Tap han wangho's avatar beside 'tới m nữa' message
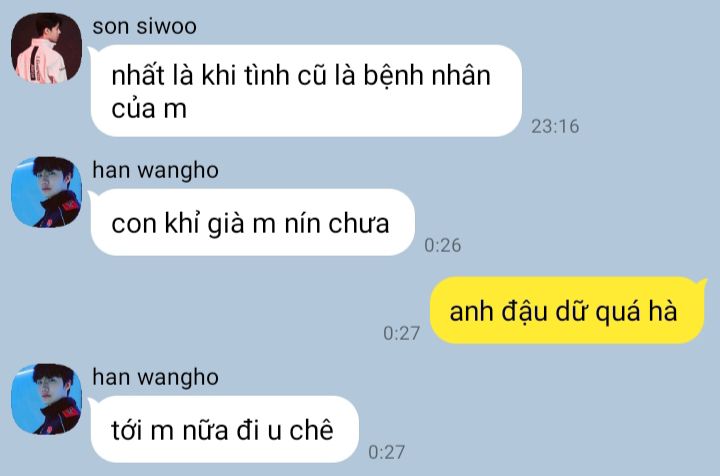The width and height of the screenshot is (720, 476). tap(46, 399)
